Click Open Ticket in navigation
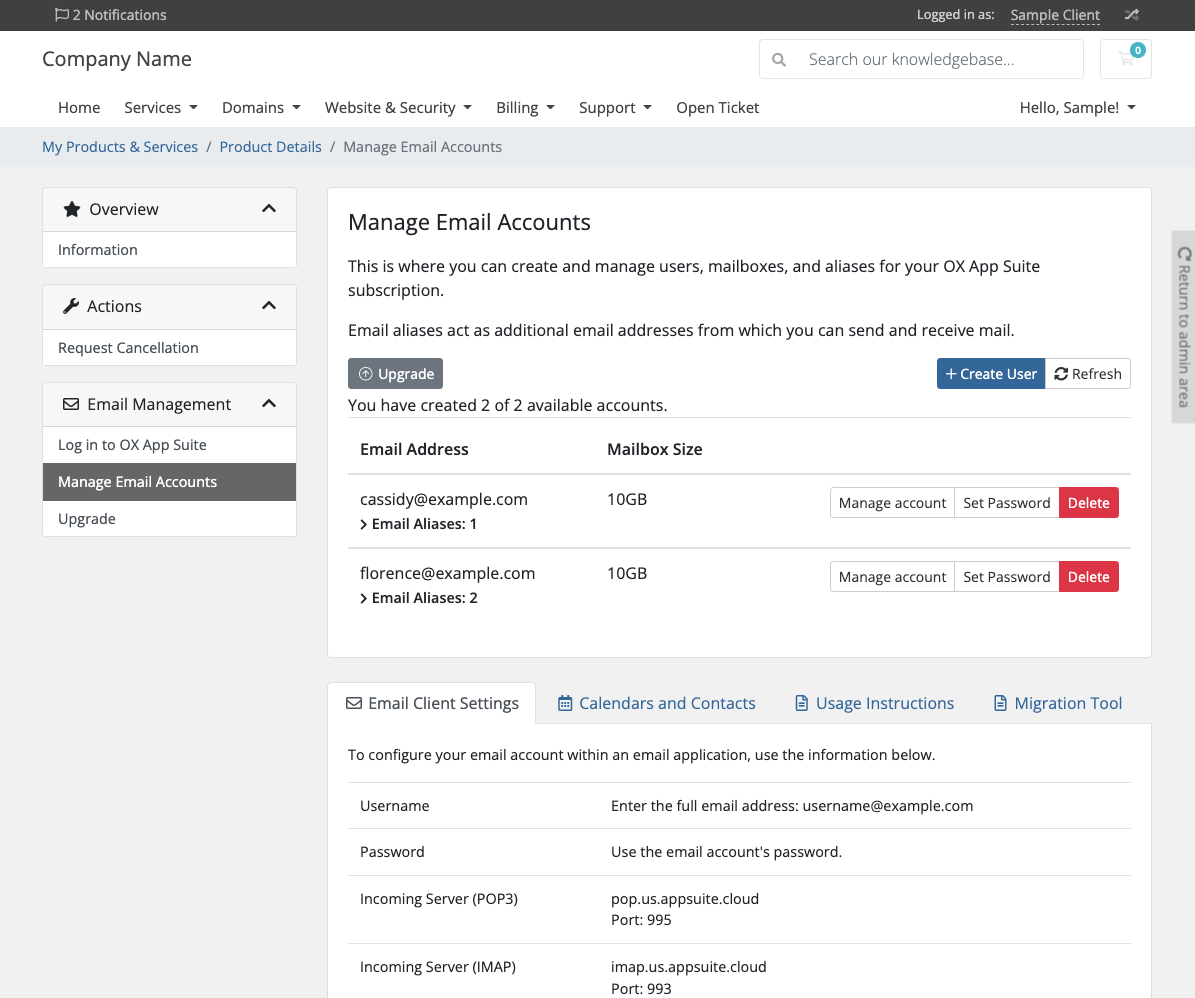Viewport: 1195px width, 998px height. 717,107
